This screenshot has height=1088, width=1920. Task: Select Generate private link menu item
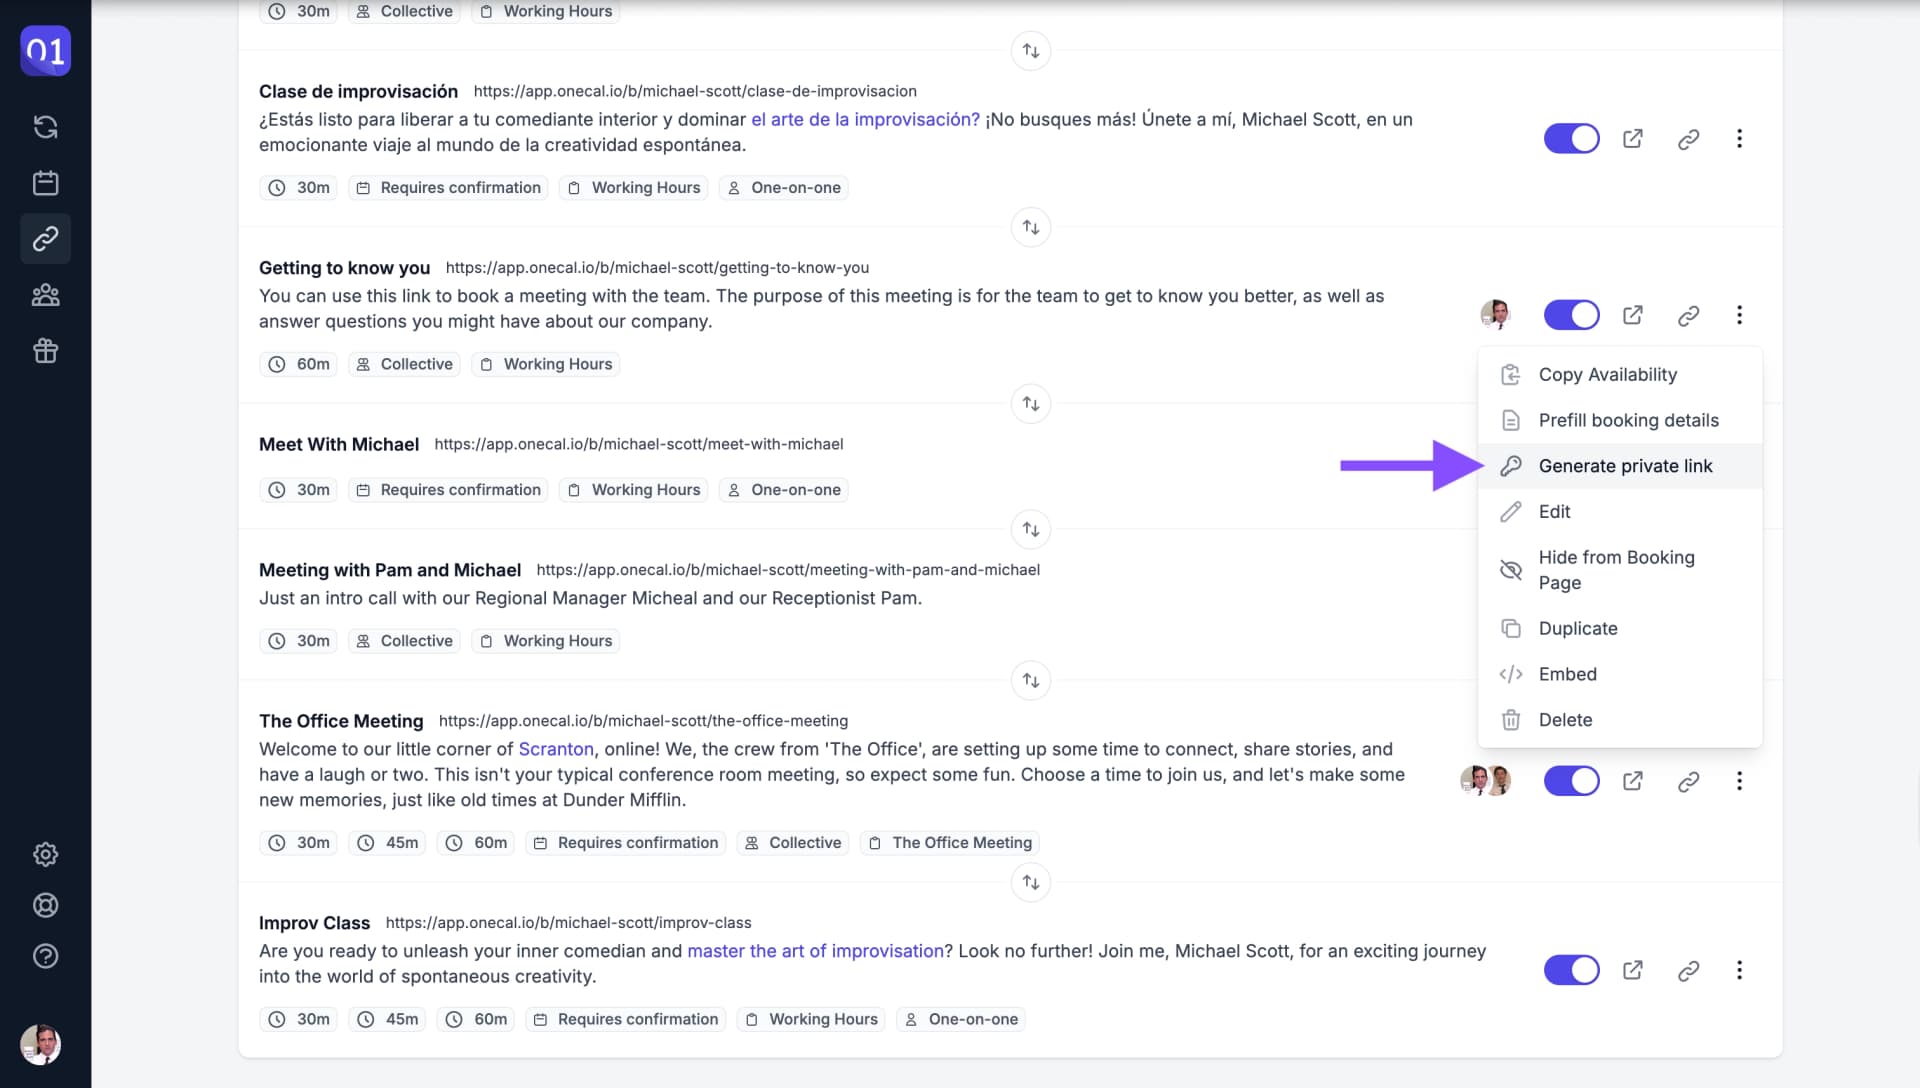[x=1619, y=466]
